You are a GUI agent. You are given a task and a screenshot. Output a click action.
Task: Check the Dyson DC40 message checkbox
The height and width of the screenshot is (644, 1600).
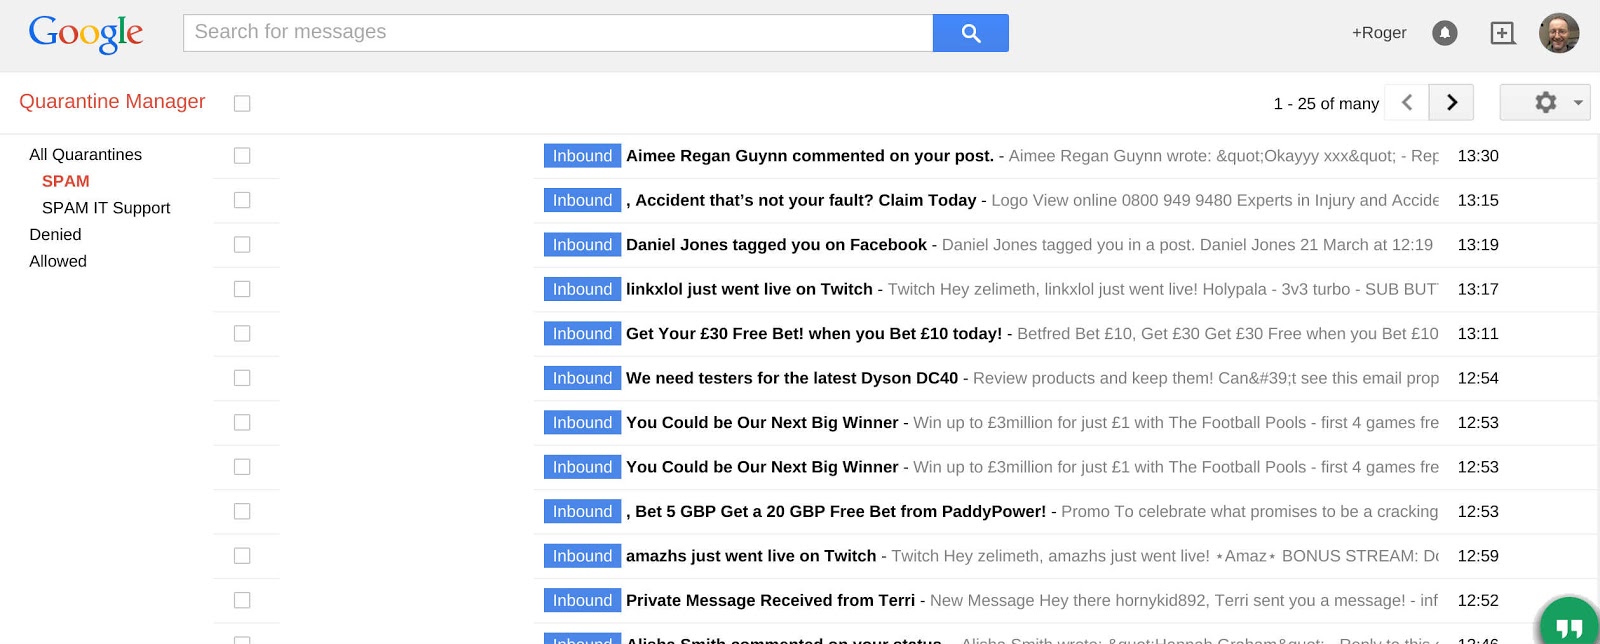coord(242,378)
